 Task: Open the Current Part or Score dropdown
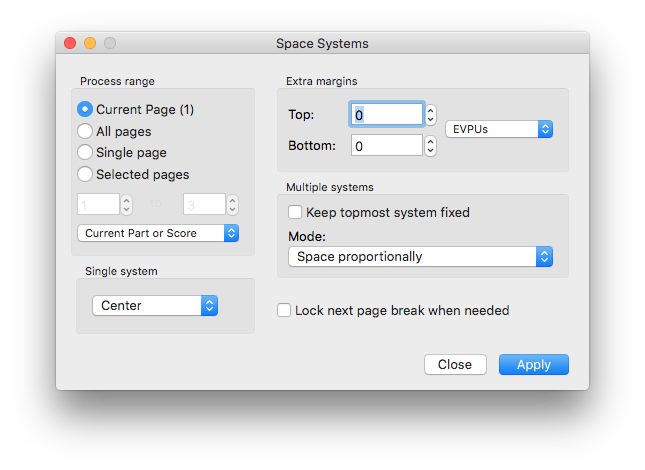pos(158,233)
